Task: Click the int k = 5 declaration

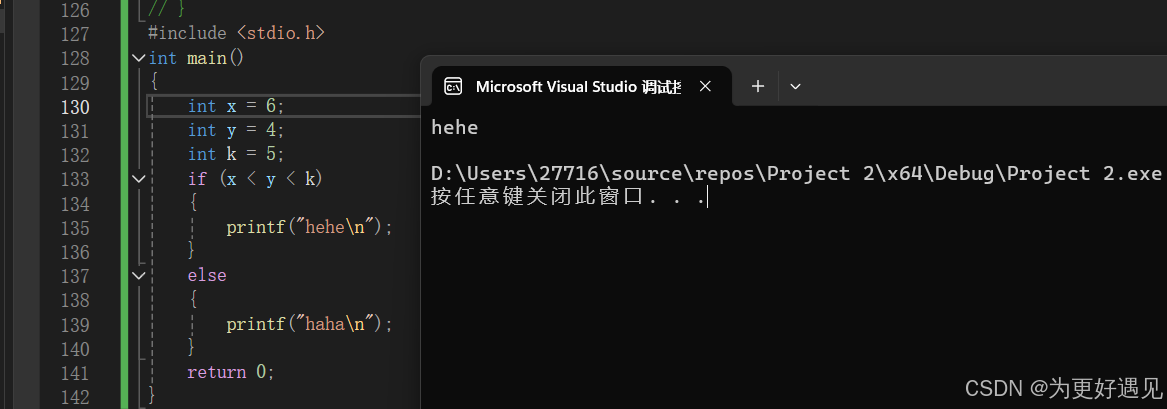Action: pos(236,154)
